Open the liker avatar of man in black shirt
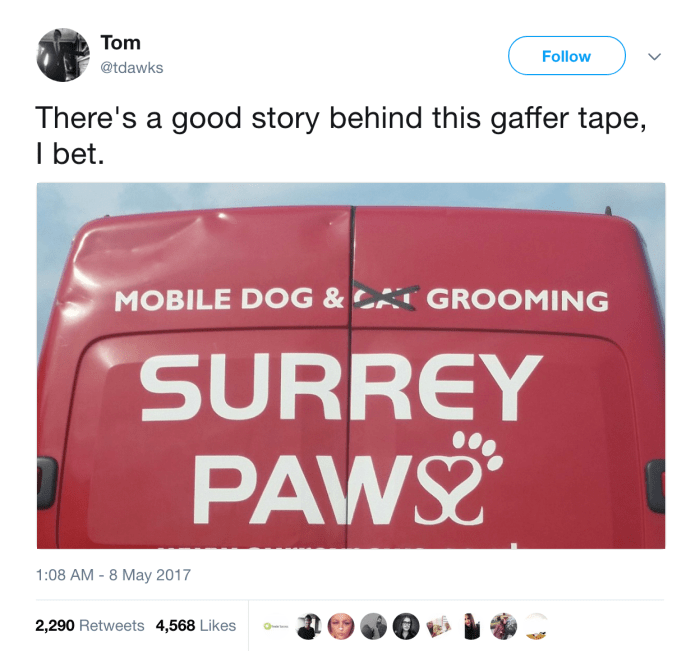Viewport: 700px width, 651px height. (x=308, y=626)
